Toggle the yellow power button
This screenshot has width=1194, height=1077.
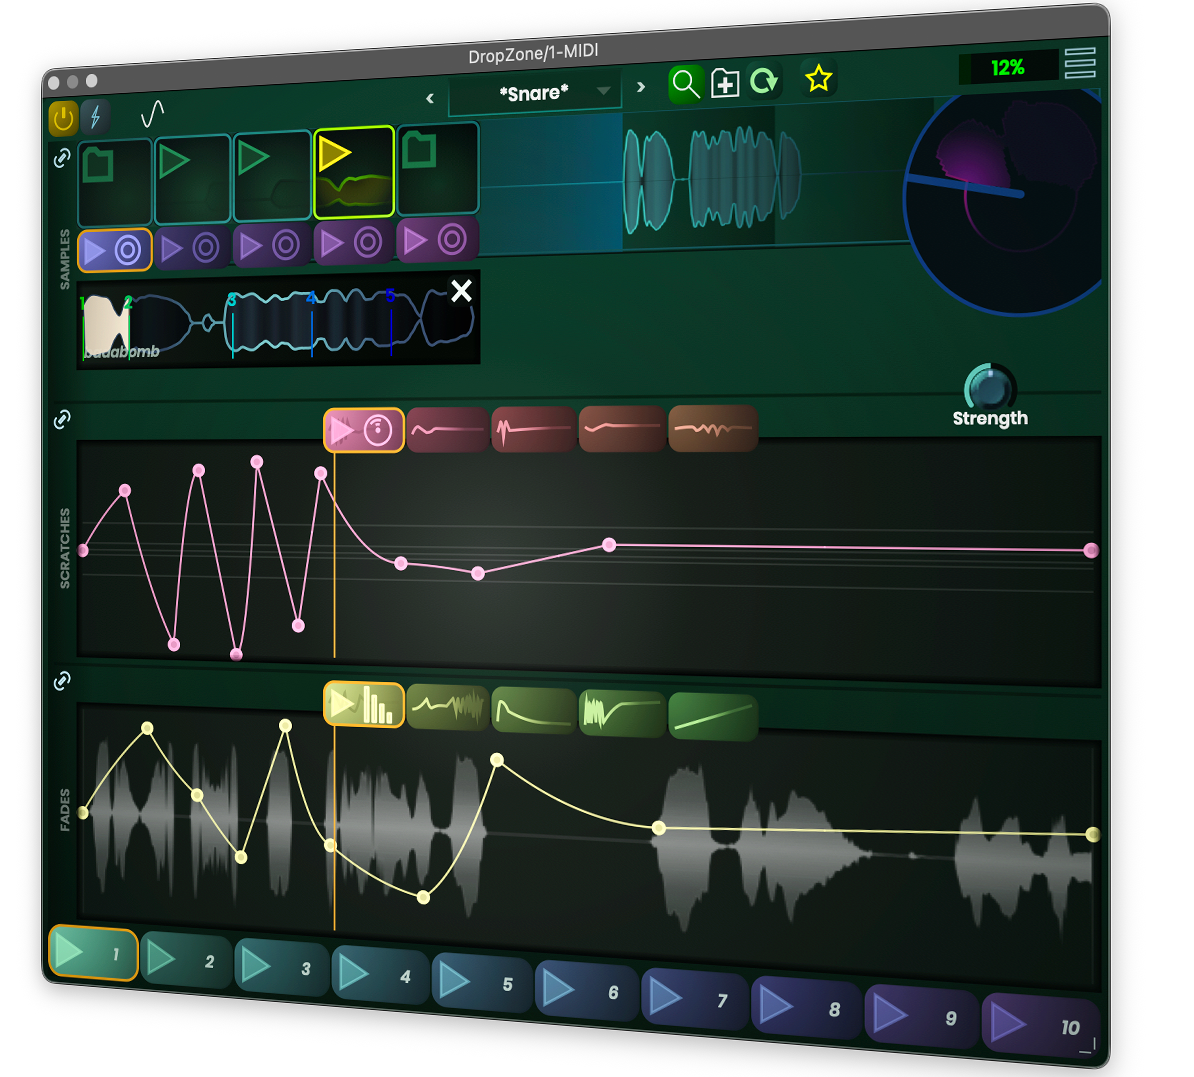point(63,119)
